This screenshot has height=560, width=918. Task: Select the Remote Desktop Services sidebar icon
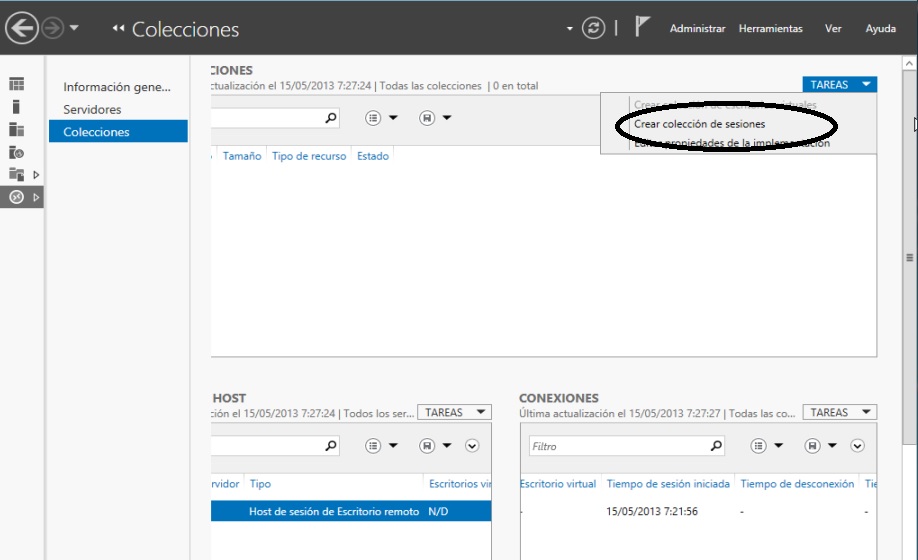[x=17, y=197]
